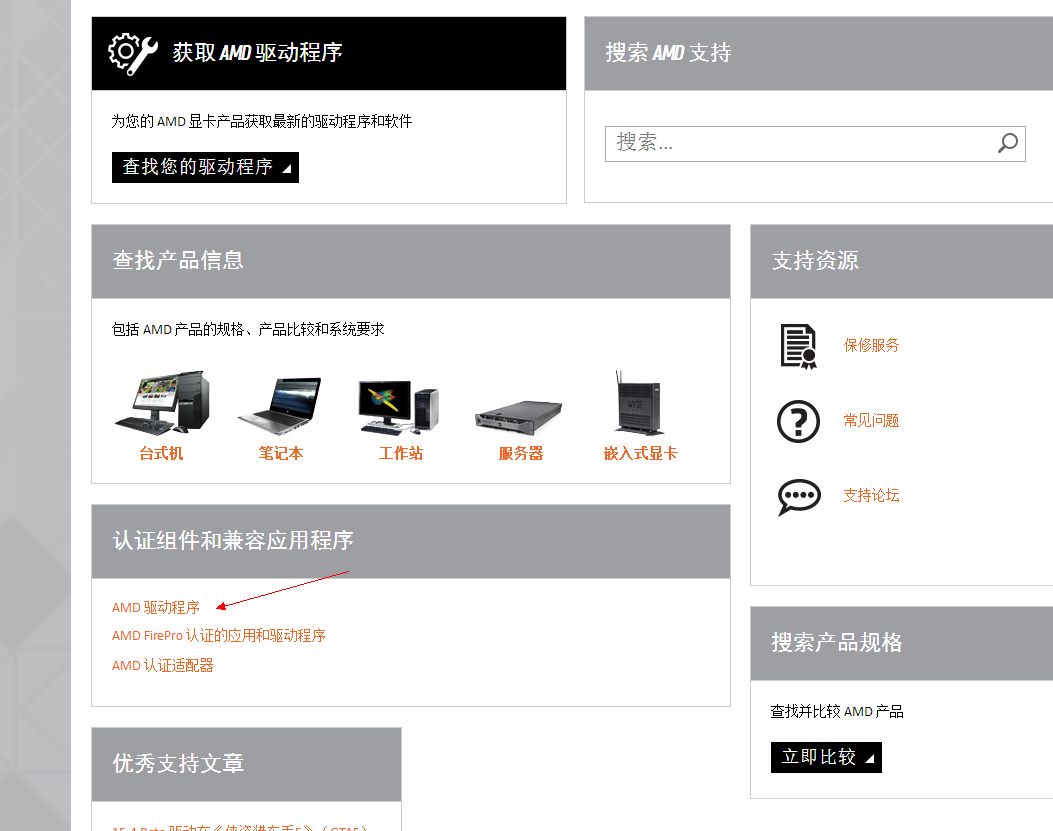Screen dimensions: 1053x831
Task: Click the warranty certificate document icon
Action: 798,346
